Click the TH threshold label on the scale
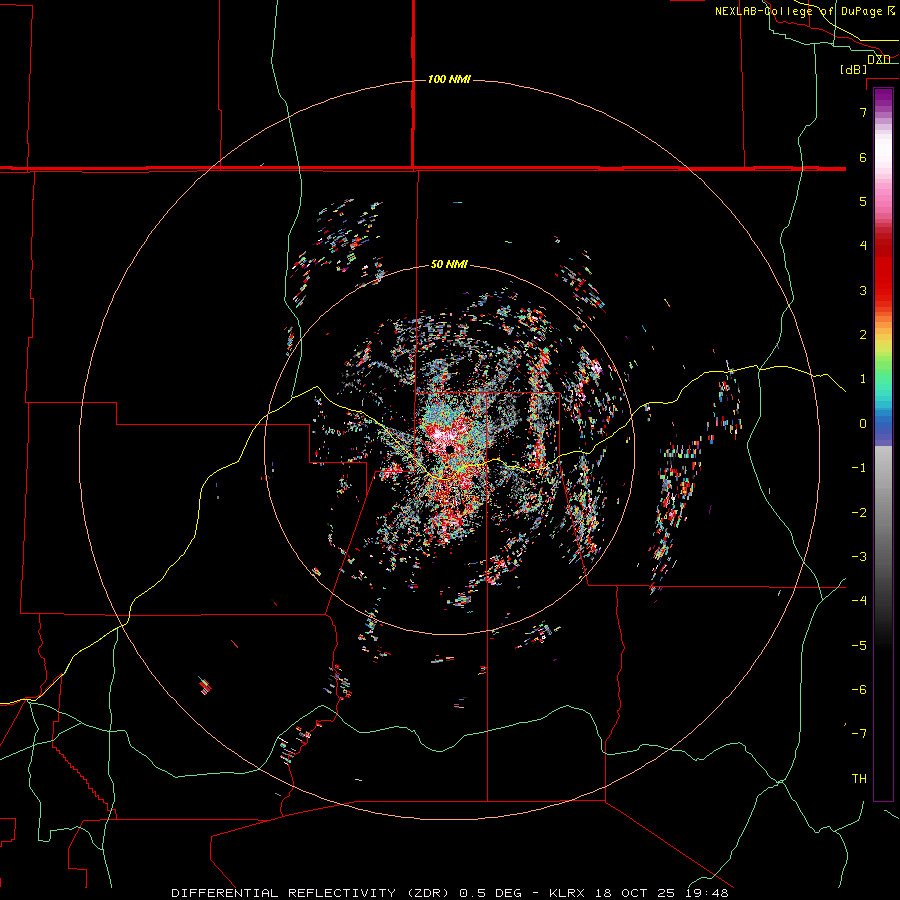Image resolution: width=900 pixels, height=900 pixels. point(859,779)
